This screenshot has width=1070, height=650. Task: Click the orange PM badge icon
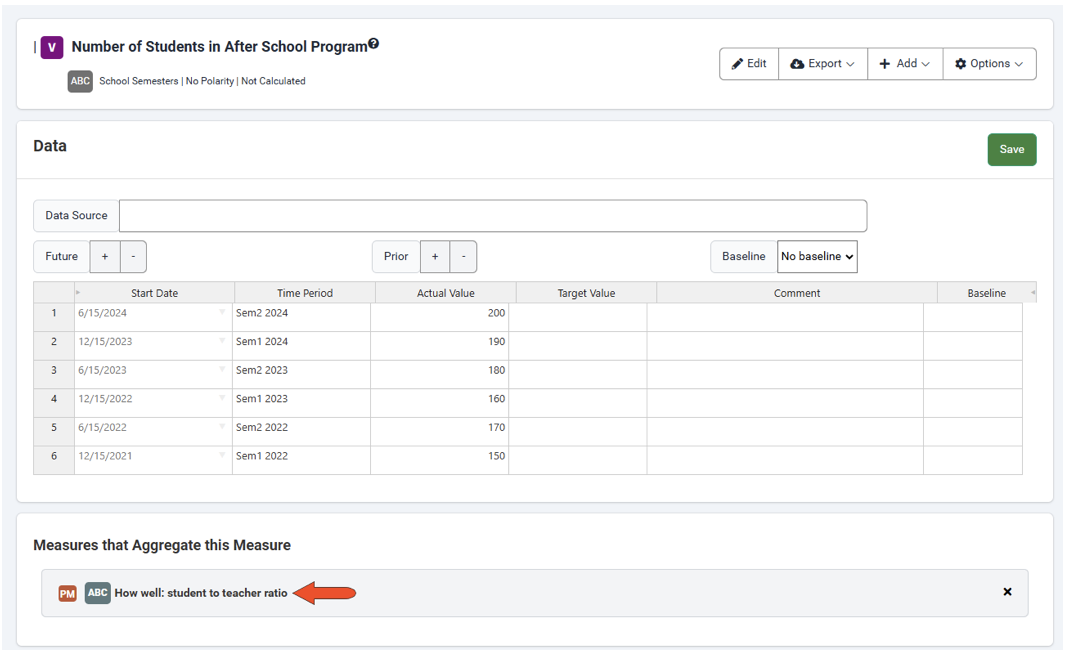[x=67, y=593]
